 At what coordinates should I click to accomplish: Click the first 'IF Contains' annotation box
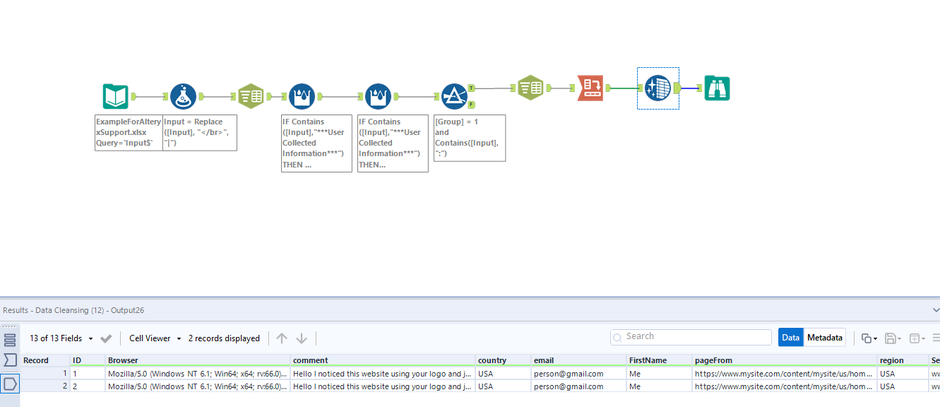tap(317, 143)
